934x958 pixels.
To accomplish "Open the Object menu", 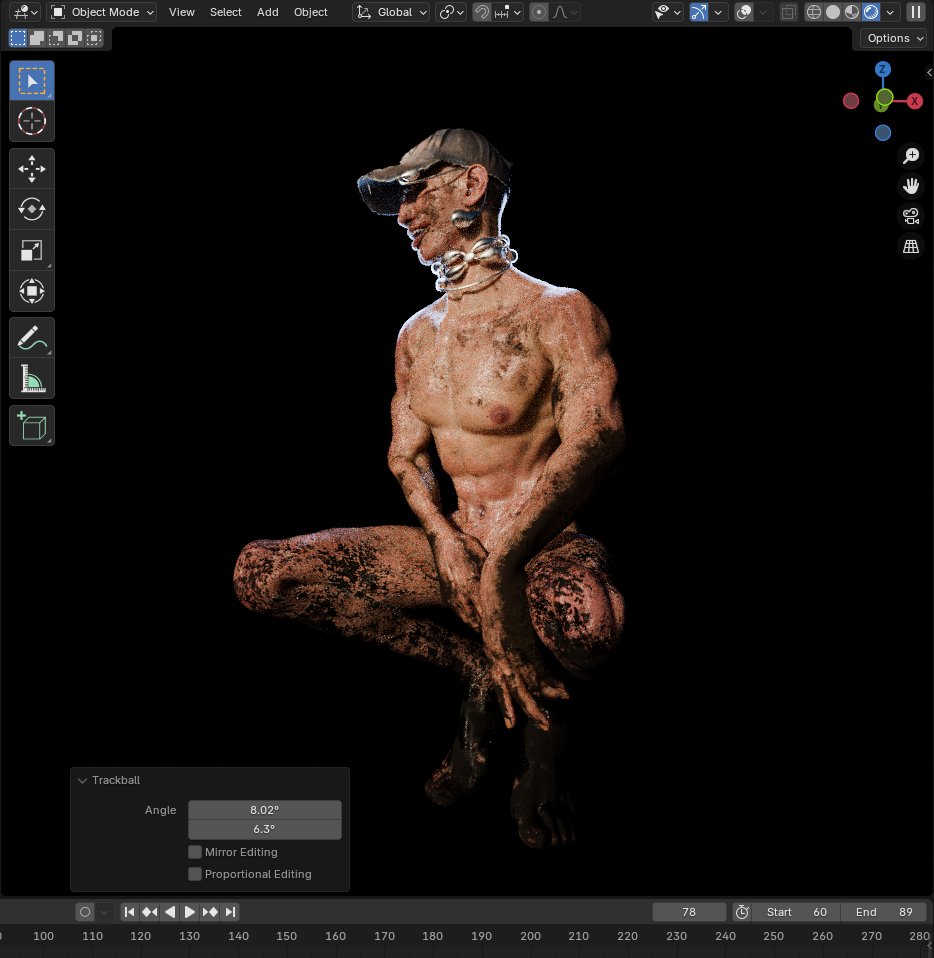I will tap(310, 12).
